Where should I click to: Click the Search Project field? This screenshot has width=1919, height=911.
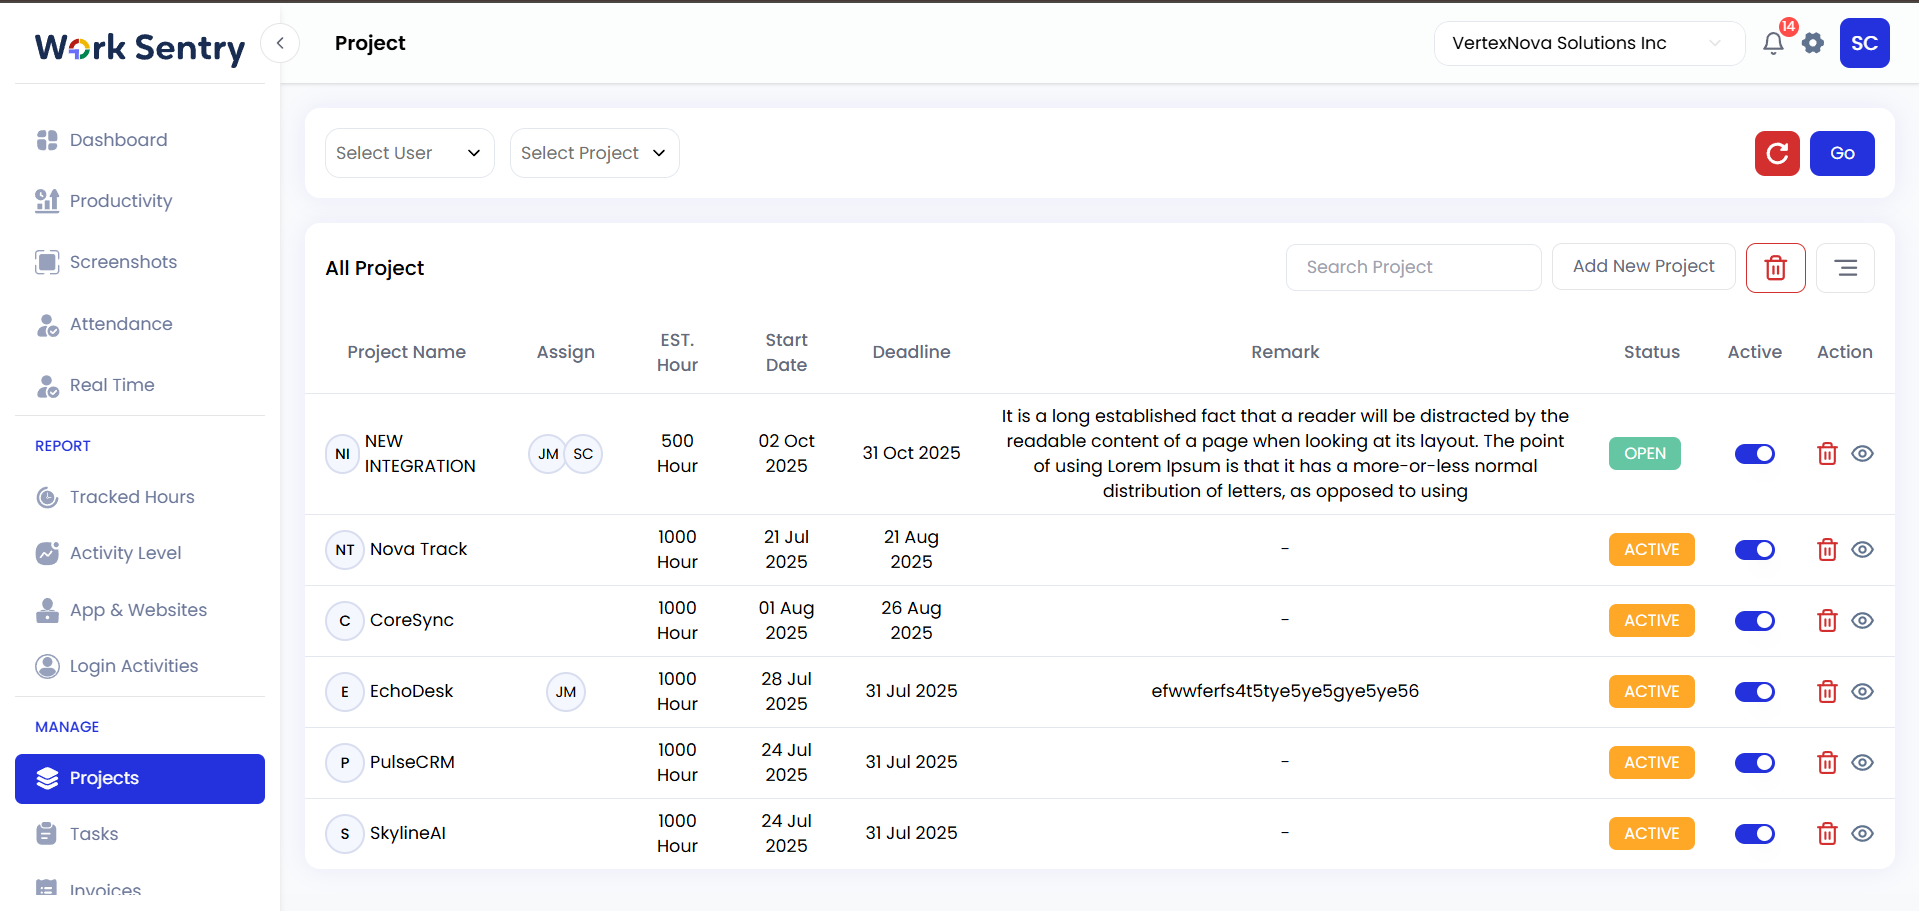click(1412, 267)
